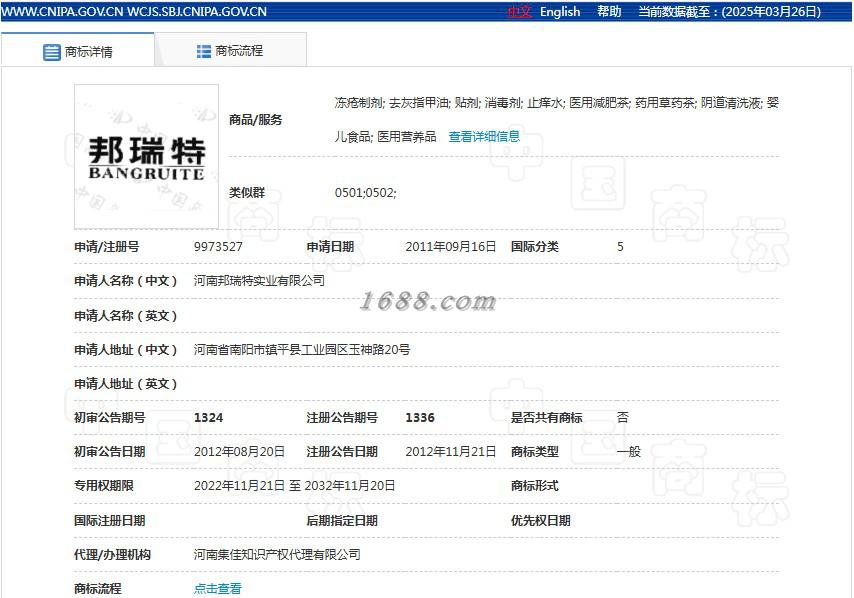Click the 类似群 field label
The height and width of the screenshot is (598, 854).
coord(247,193)
